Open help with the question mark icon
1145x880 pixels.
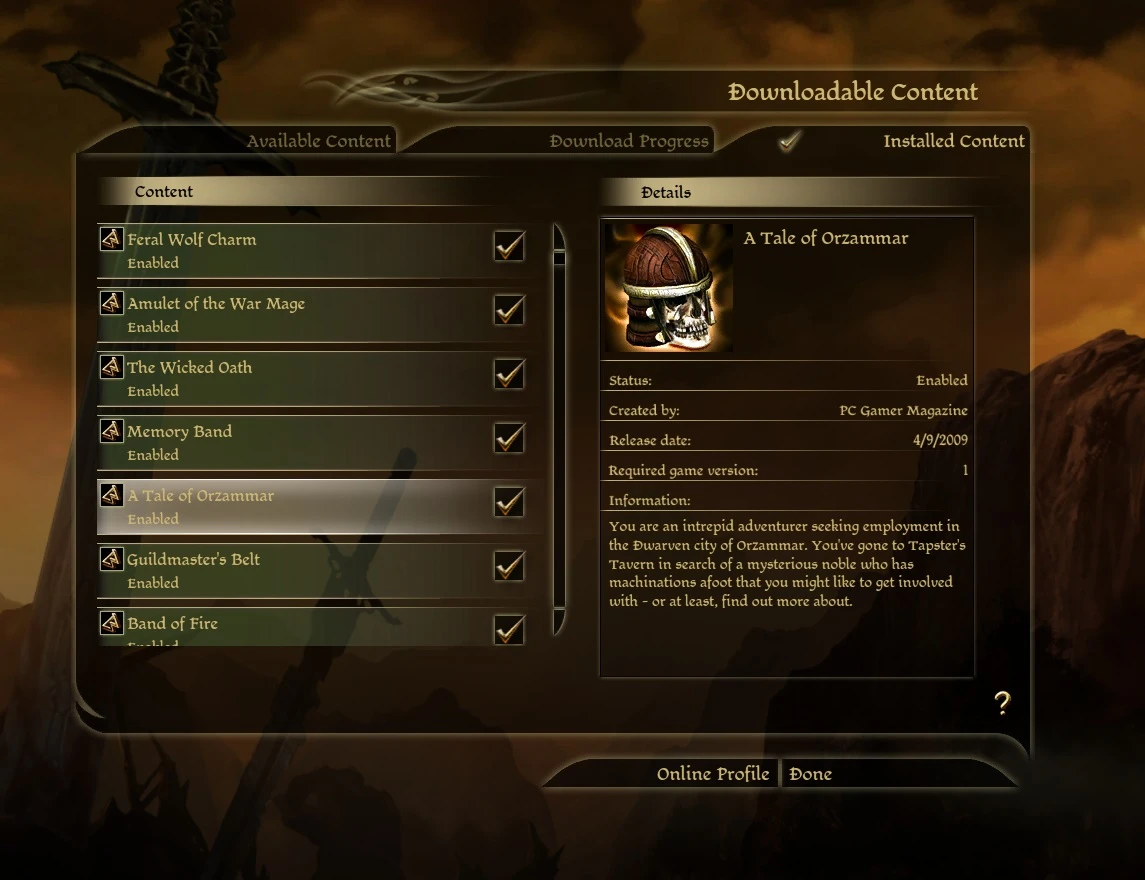[x=1003, y=703]
